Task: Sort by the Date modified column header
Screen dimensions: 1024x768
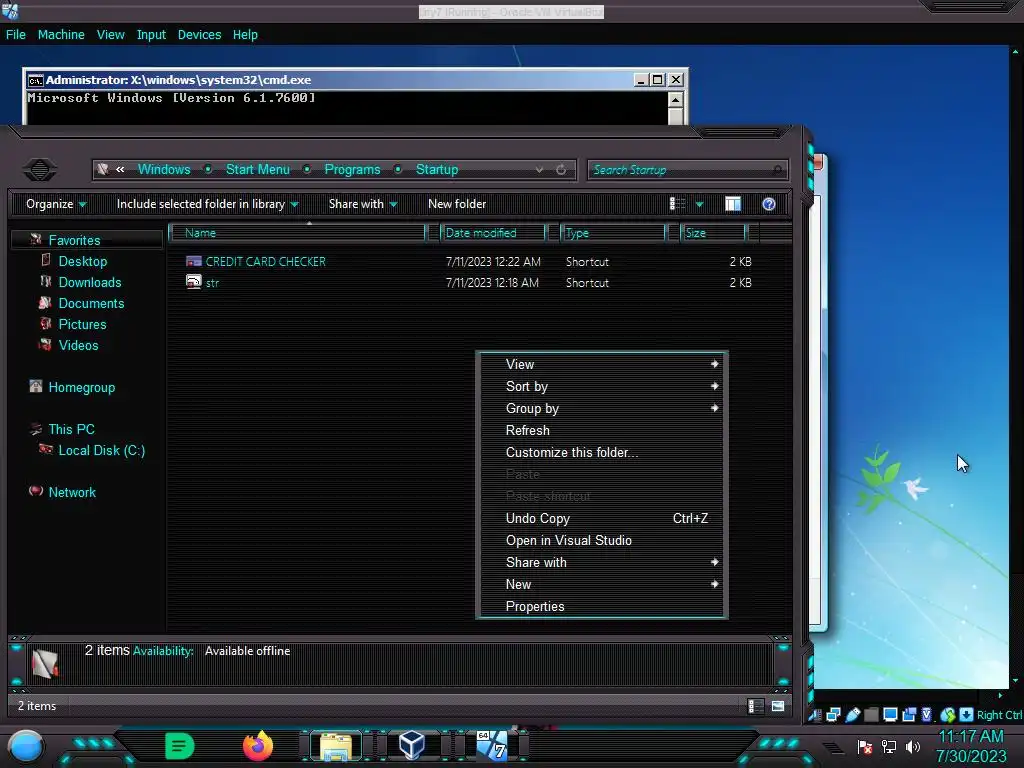Action: 493,232
